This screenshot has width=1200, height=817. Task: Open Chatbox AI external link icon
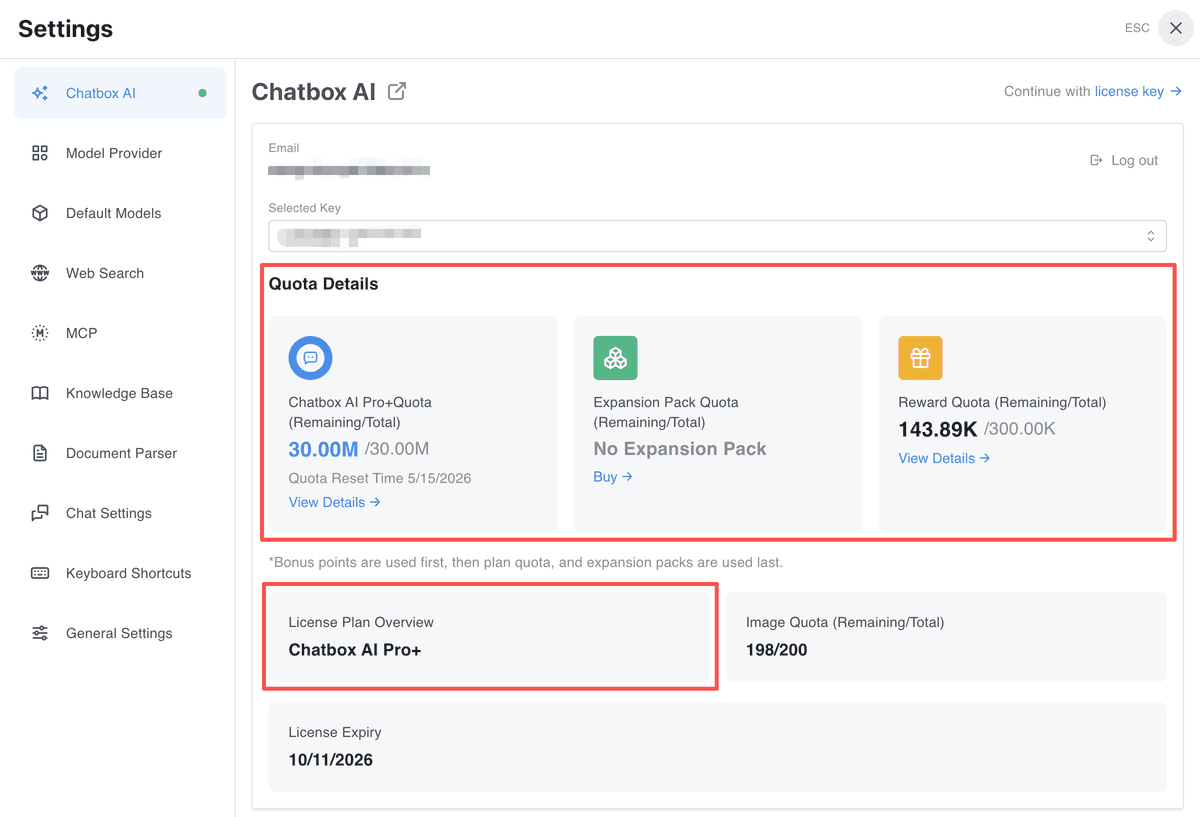point(397,91)
